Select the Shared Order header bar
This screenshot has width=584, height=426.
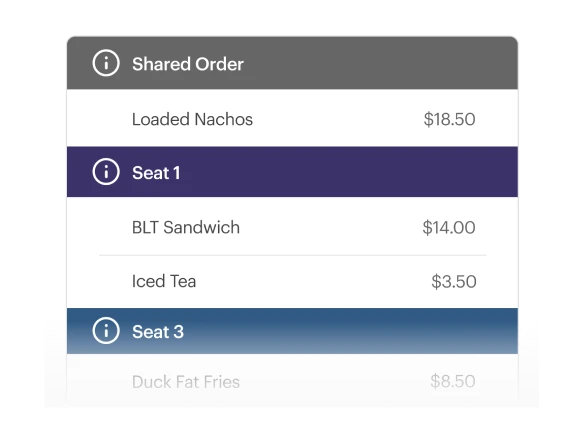tap(292, 63)
